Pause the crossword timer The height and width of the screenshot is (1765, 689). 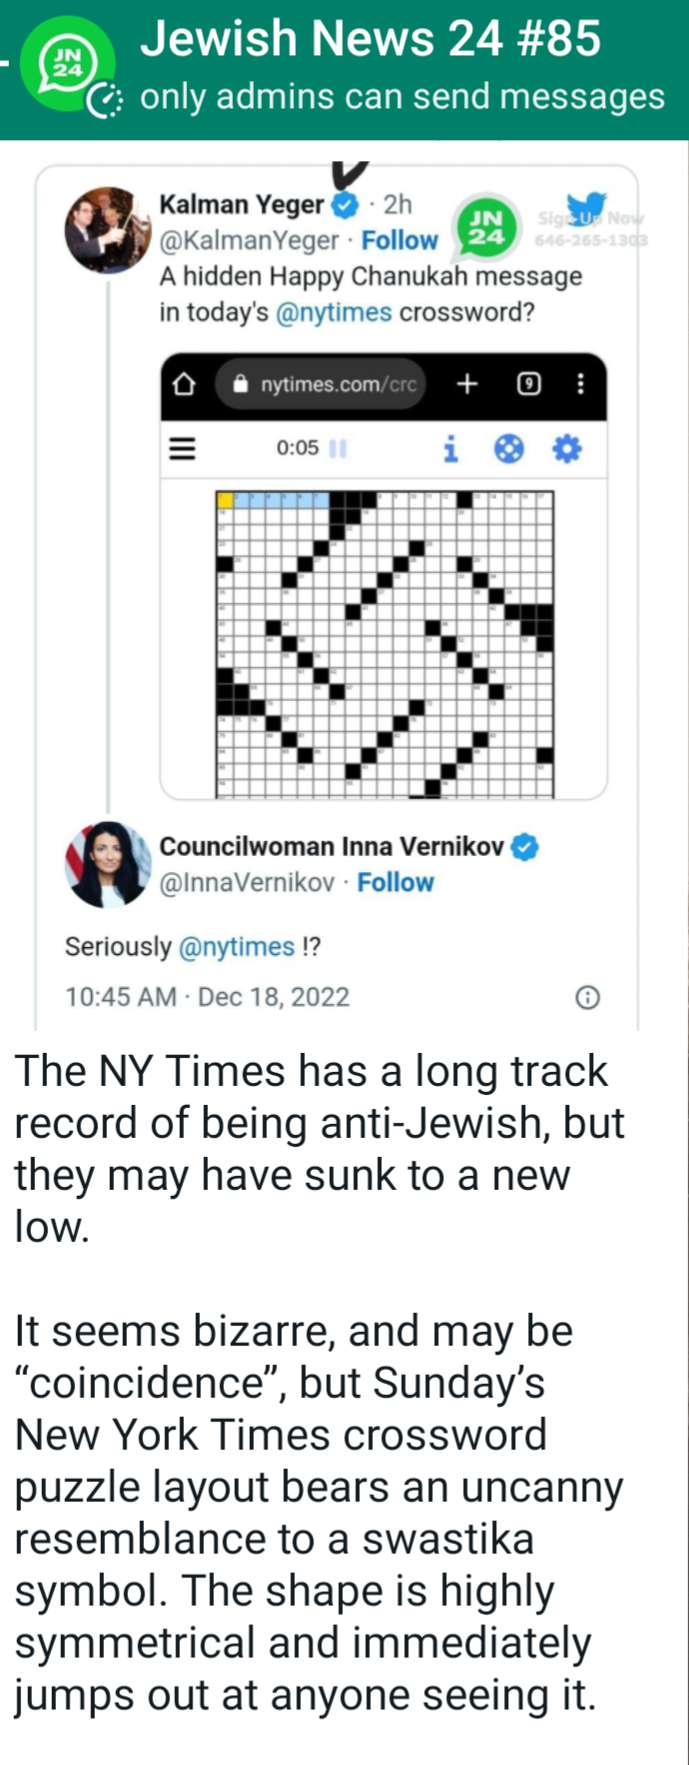tap(337, 449)
